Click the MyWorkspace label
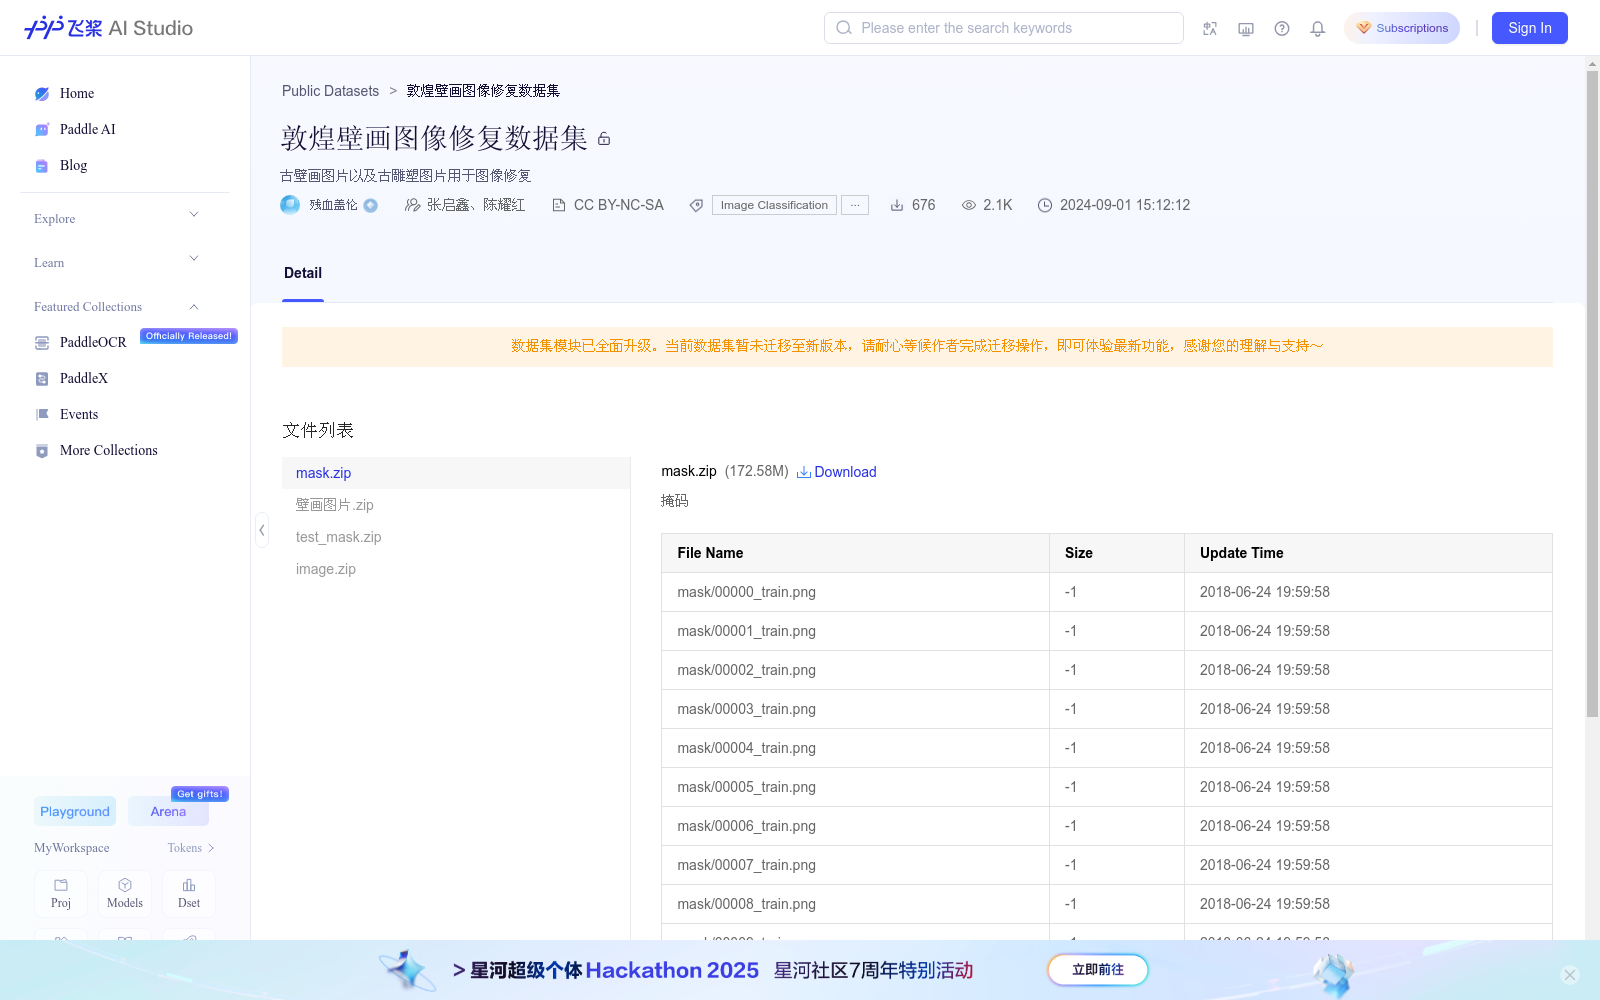This screenshot has height=1000, width=1600. point(72,848)
